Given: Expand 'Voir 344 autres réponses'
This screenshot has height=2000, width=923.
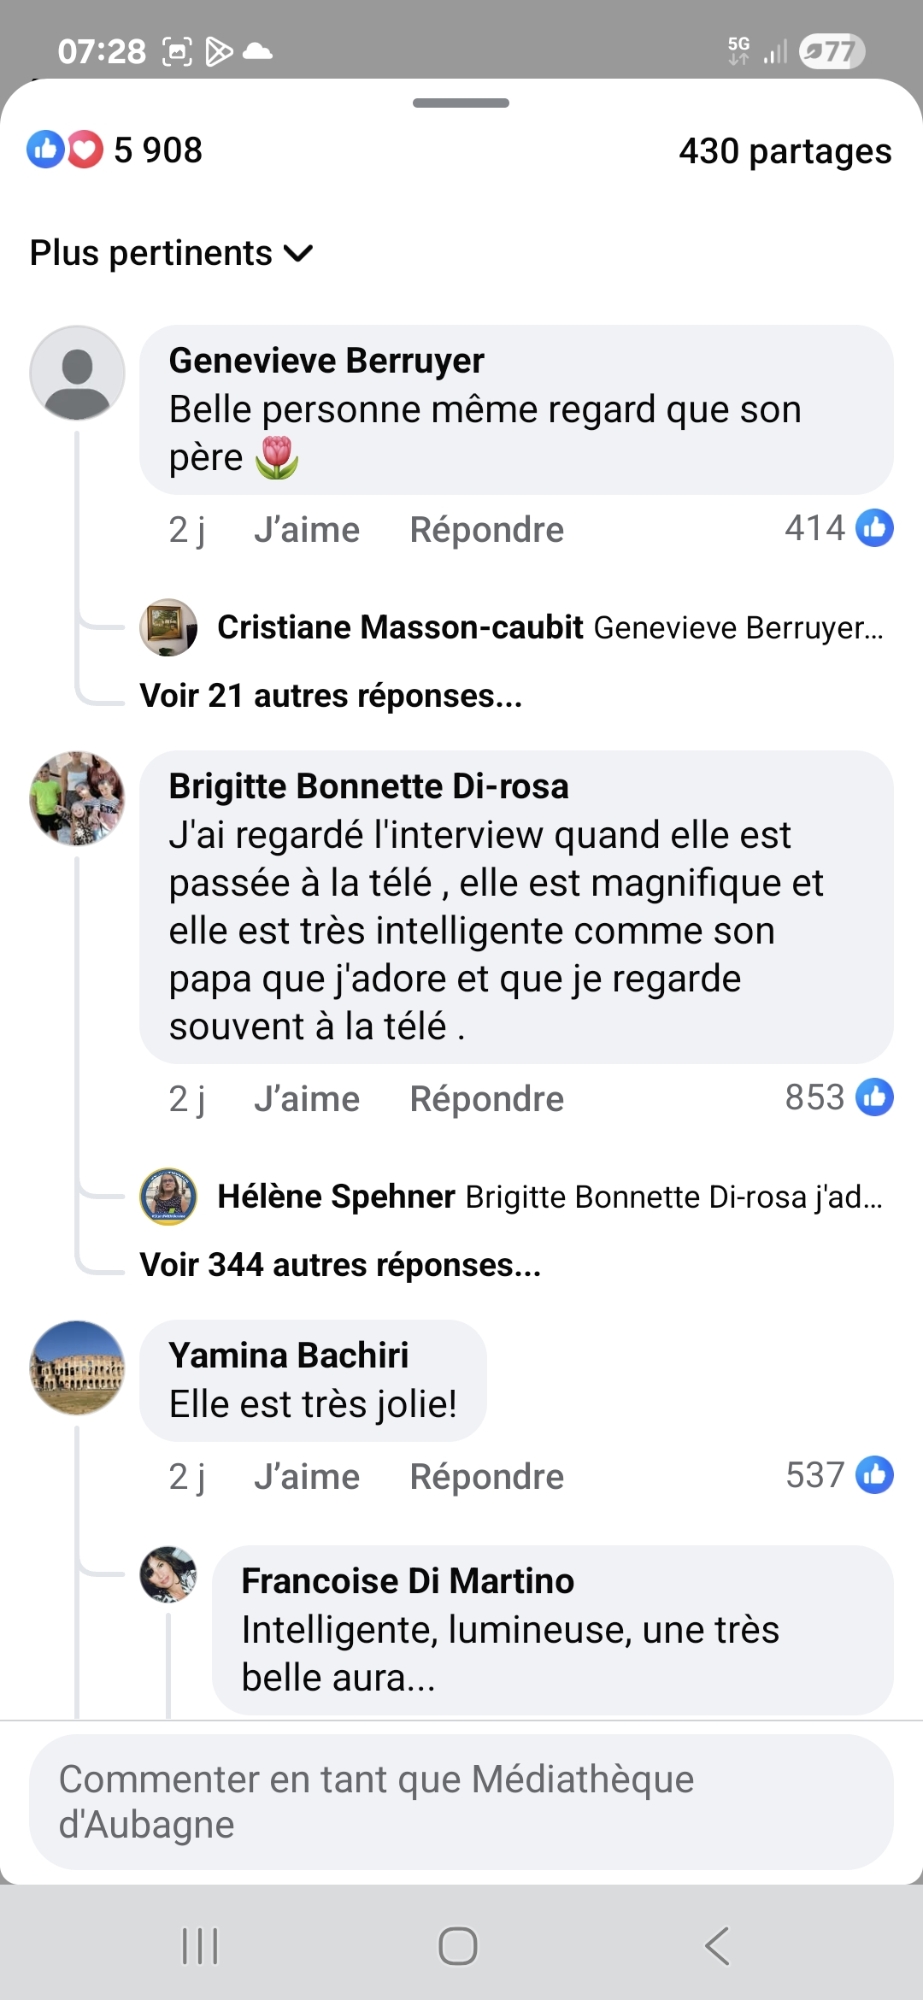Looking at the screenshot, I should point(340,1265).
